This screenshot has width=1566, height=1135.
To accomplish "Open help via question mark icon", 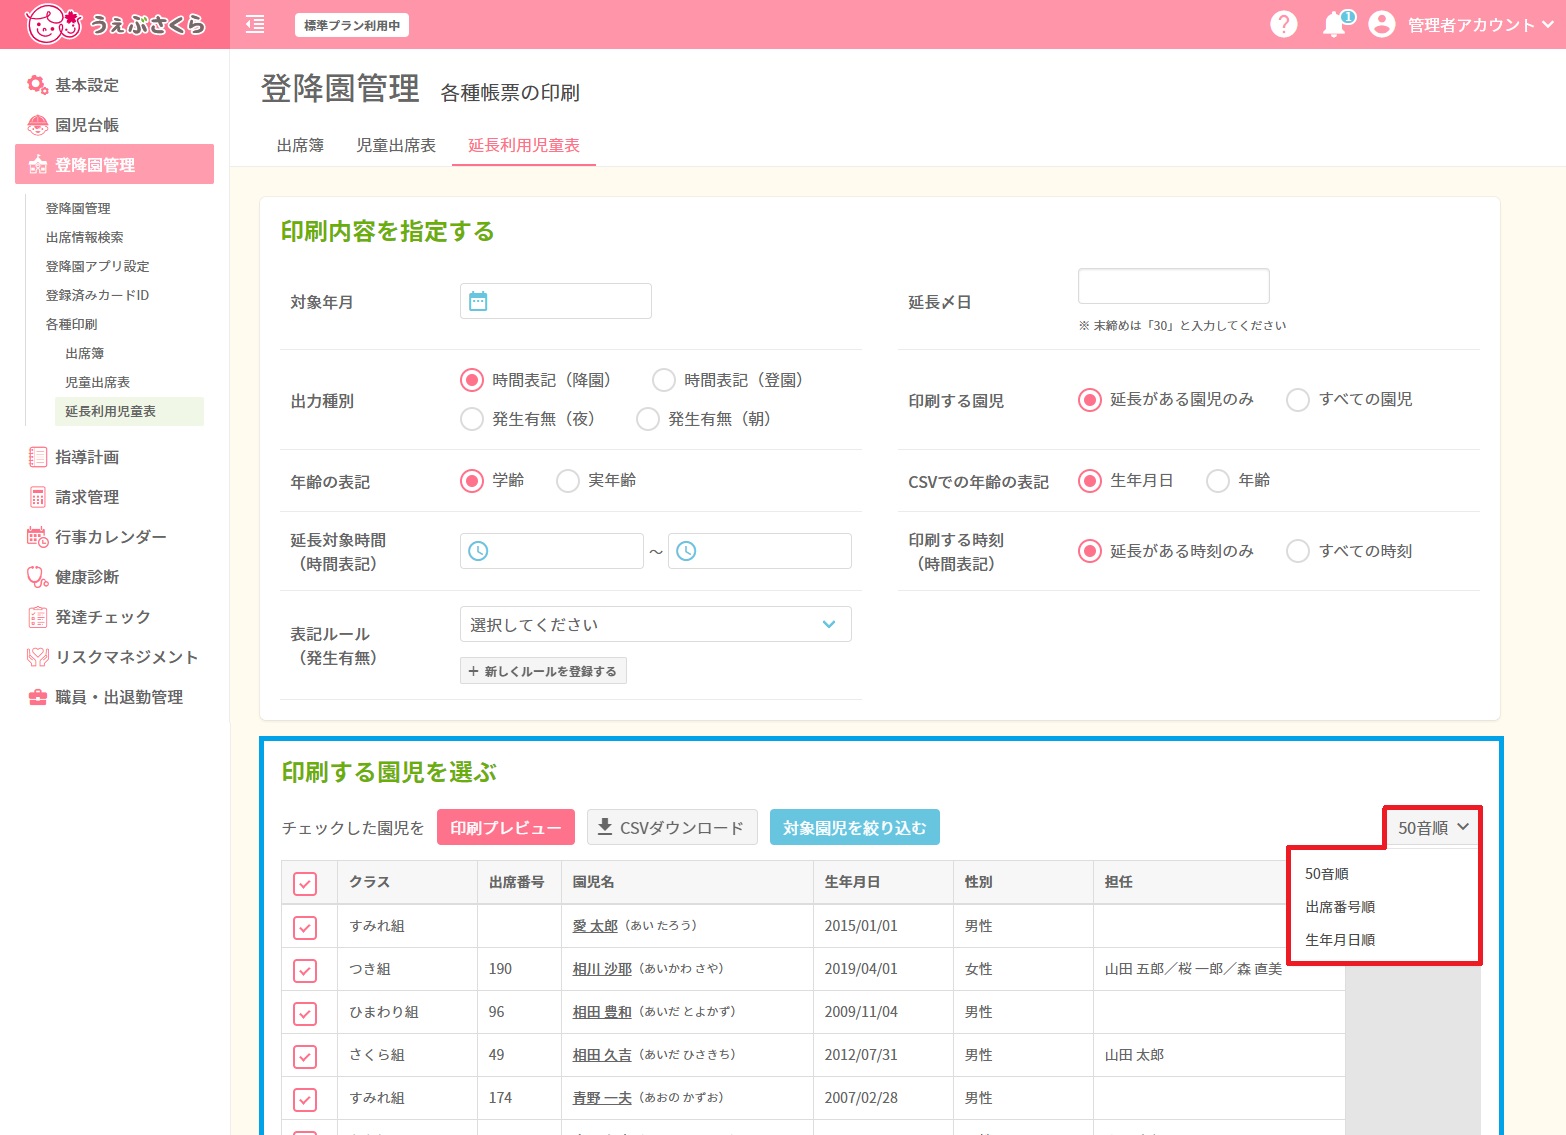I will (x=1283, y=24).
